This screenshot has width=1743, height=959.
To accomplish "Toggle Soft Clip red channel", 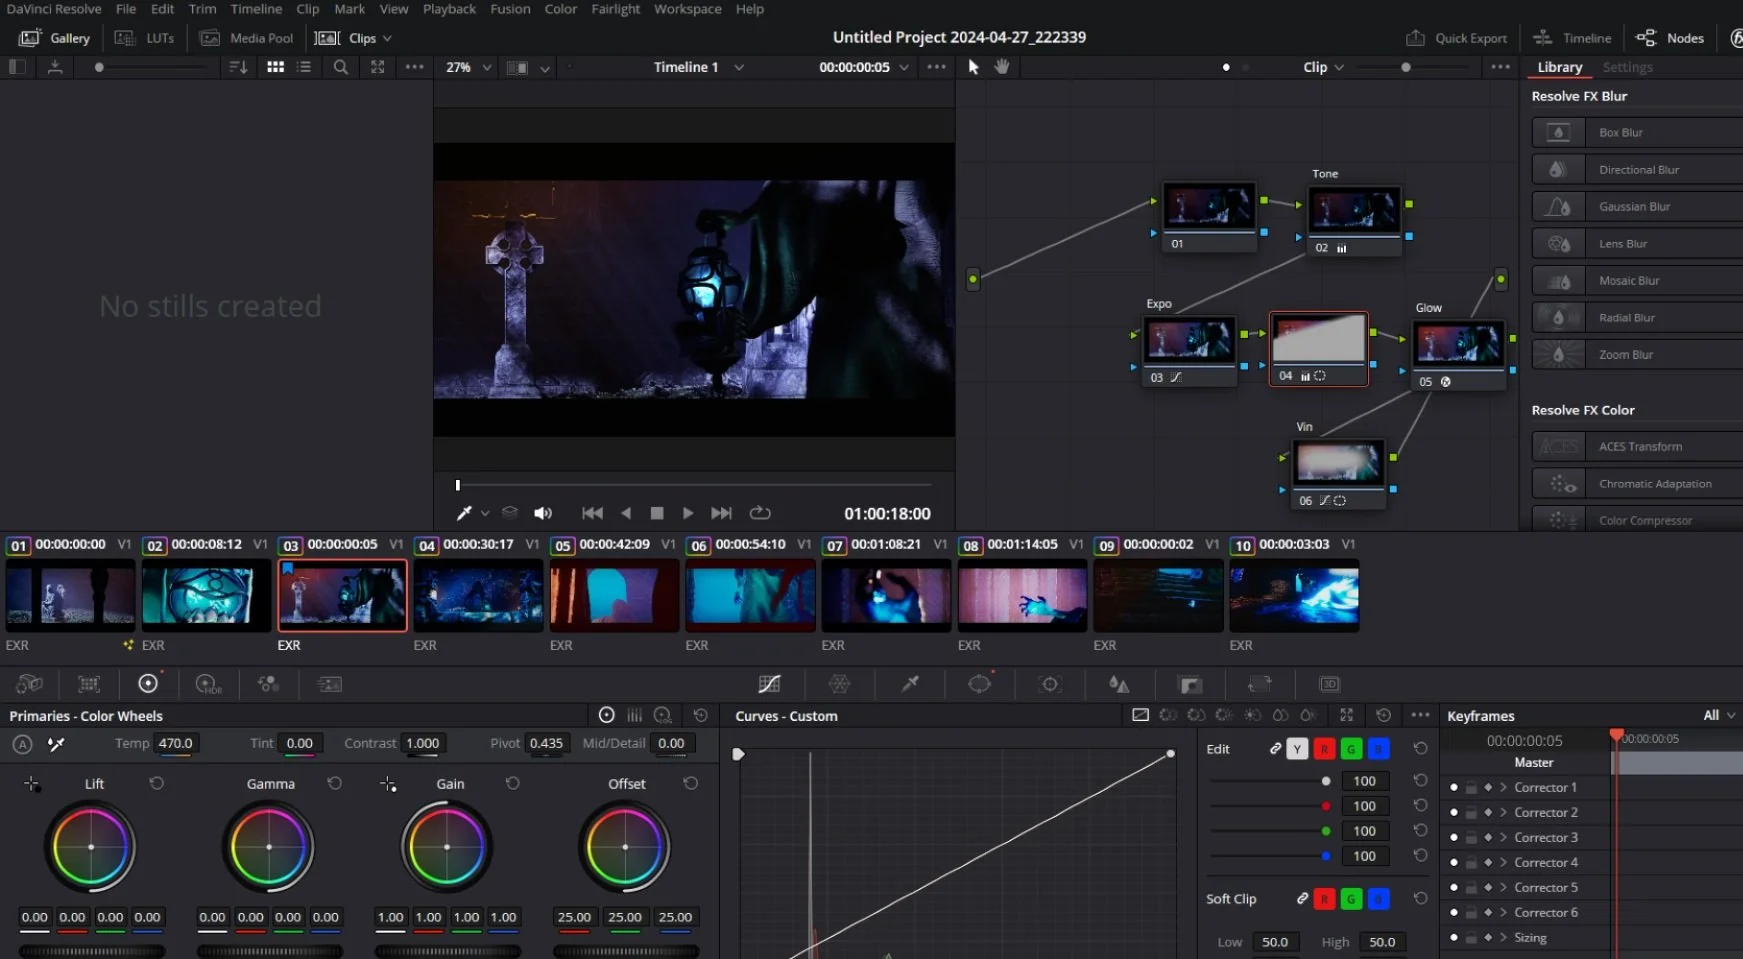I will tap(1324, 899).
